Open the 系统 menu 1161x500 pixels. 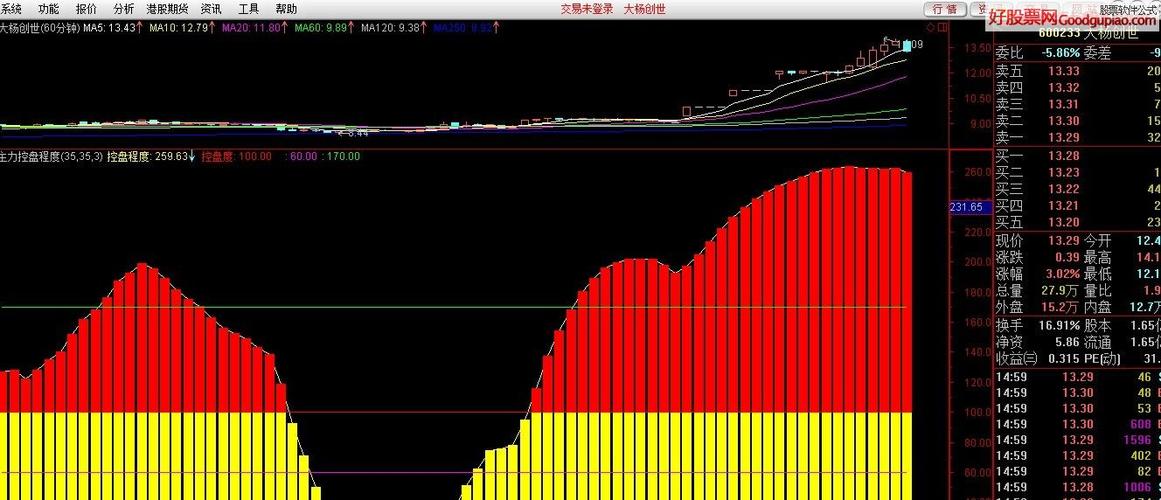pyautogui.click(x=11, y=9)
